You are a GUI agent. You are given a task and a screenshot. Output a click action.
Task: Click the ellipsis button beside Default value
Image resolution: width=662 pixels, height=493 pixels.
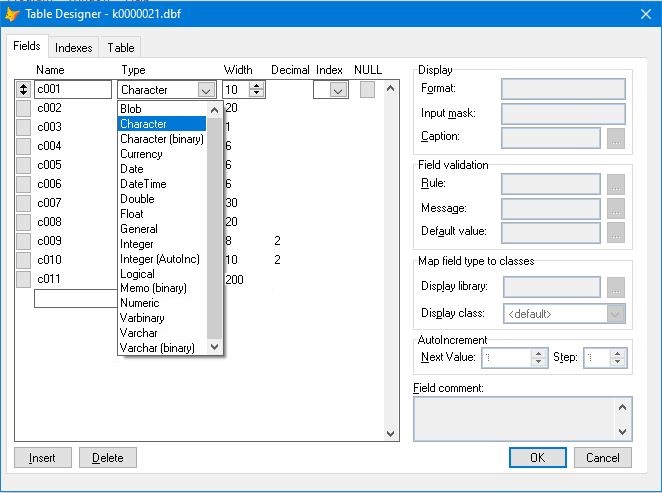[x=617, y=232]
